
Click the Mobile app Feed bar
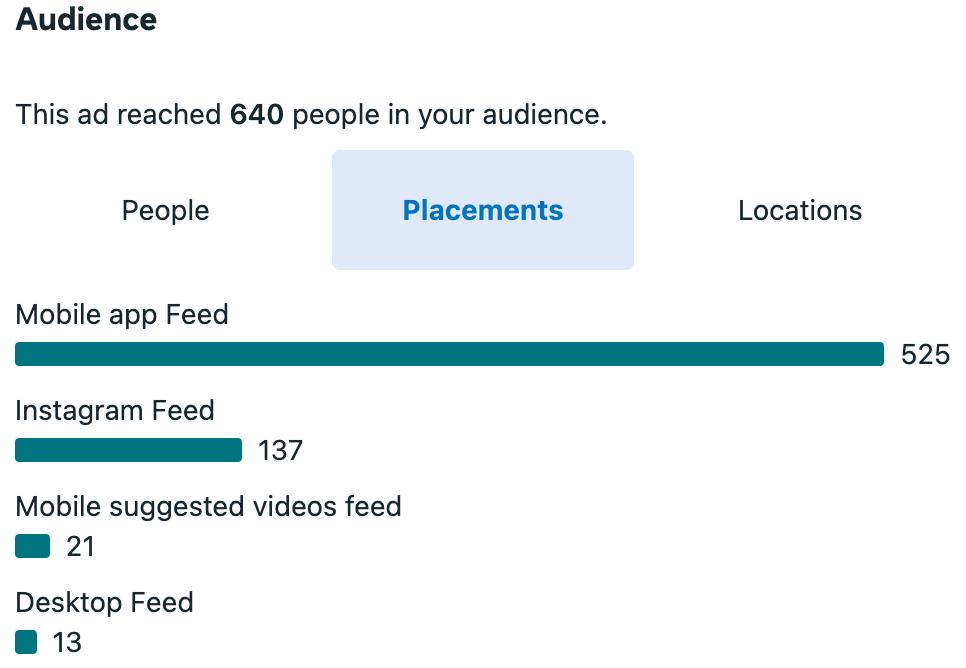(x=449, y=354)
